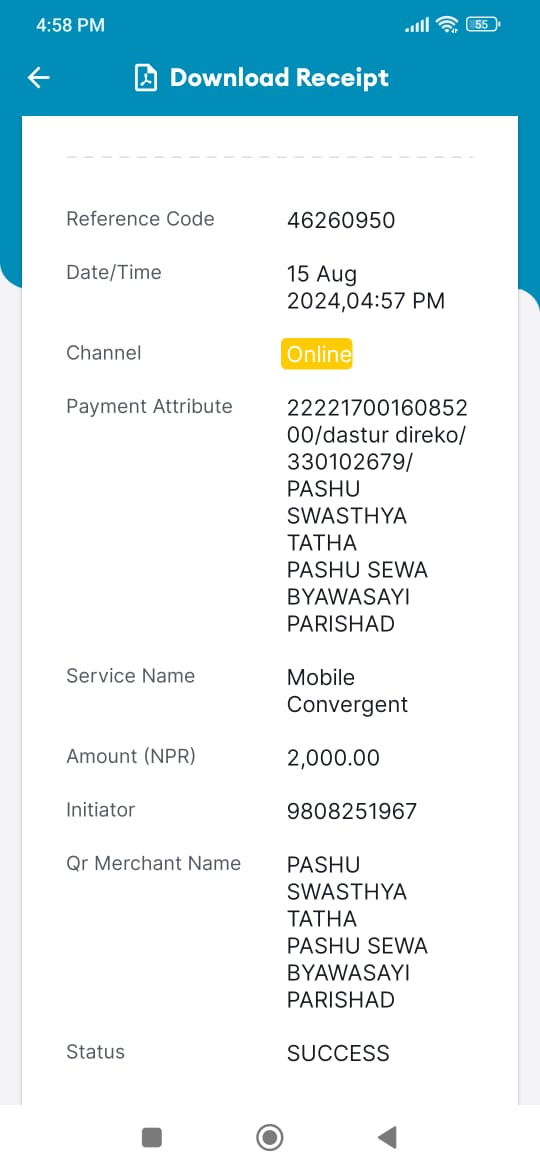Tap the Reference Code label
This screenshot has width=540, height=1170.
140,219
